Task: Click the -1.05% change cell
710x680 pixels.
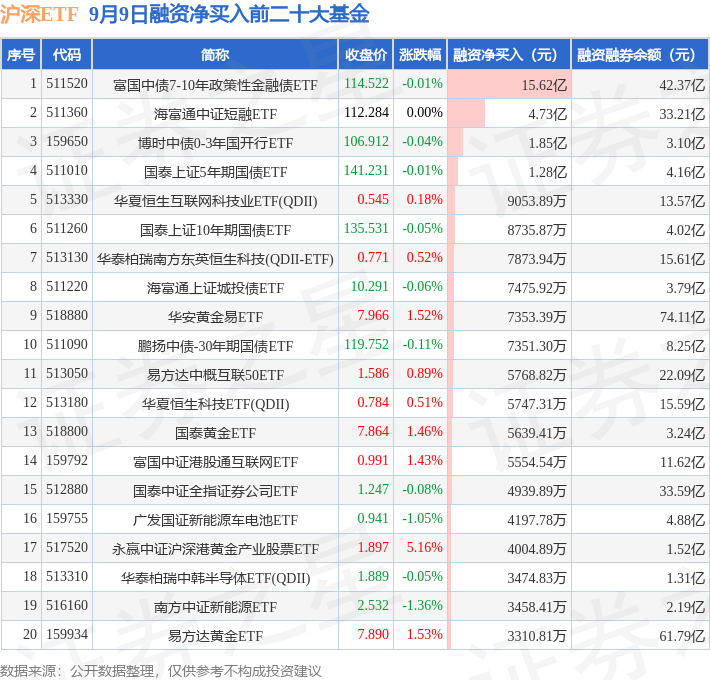Action: [422, 518]
